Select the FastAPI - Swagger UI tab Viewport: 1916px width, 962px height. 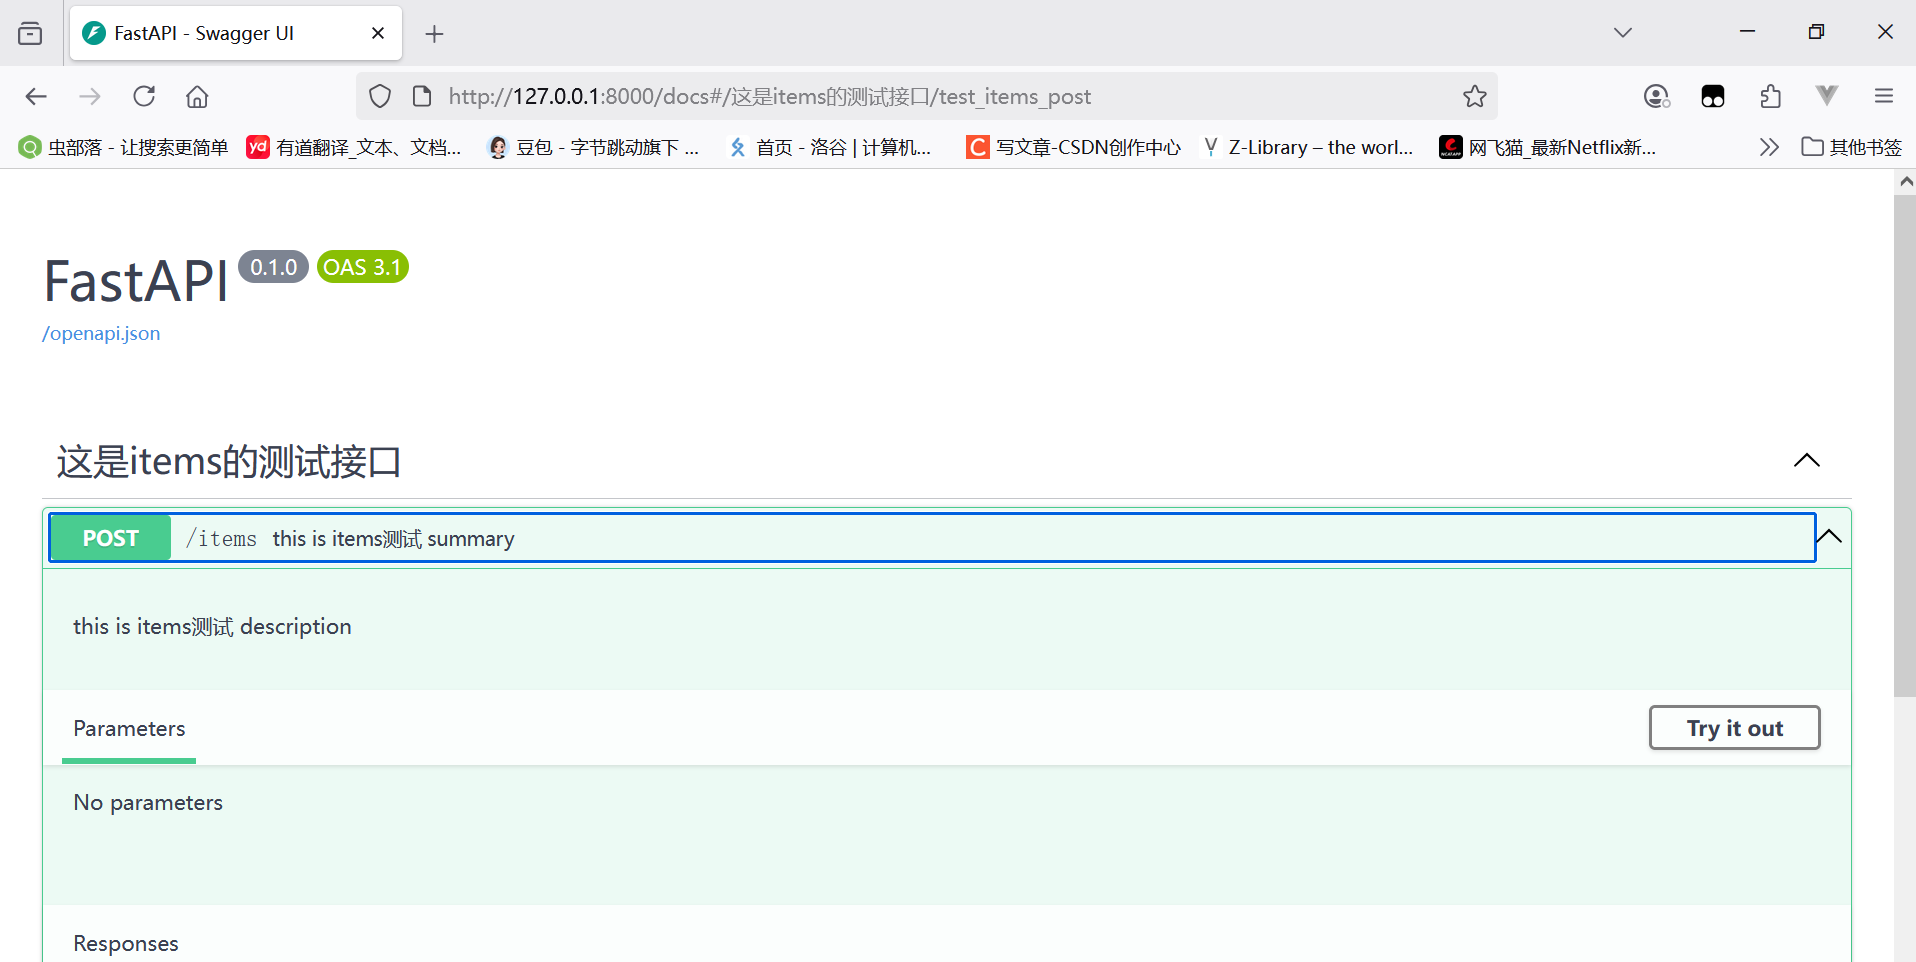(235, 33)
